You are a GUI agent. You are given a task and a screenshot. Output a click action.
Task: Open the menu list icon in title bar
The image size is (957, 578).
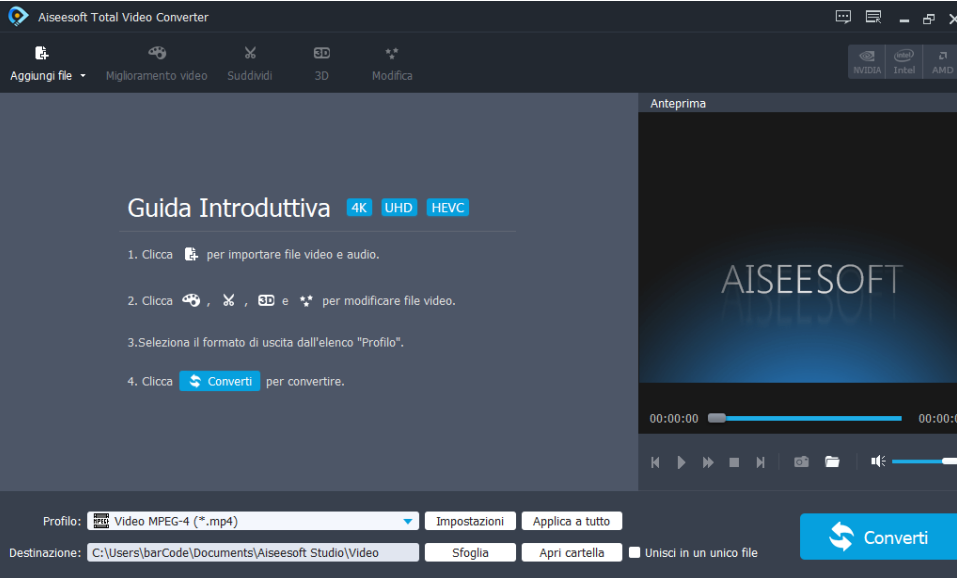[x=873, y=17]
